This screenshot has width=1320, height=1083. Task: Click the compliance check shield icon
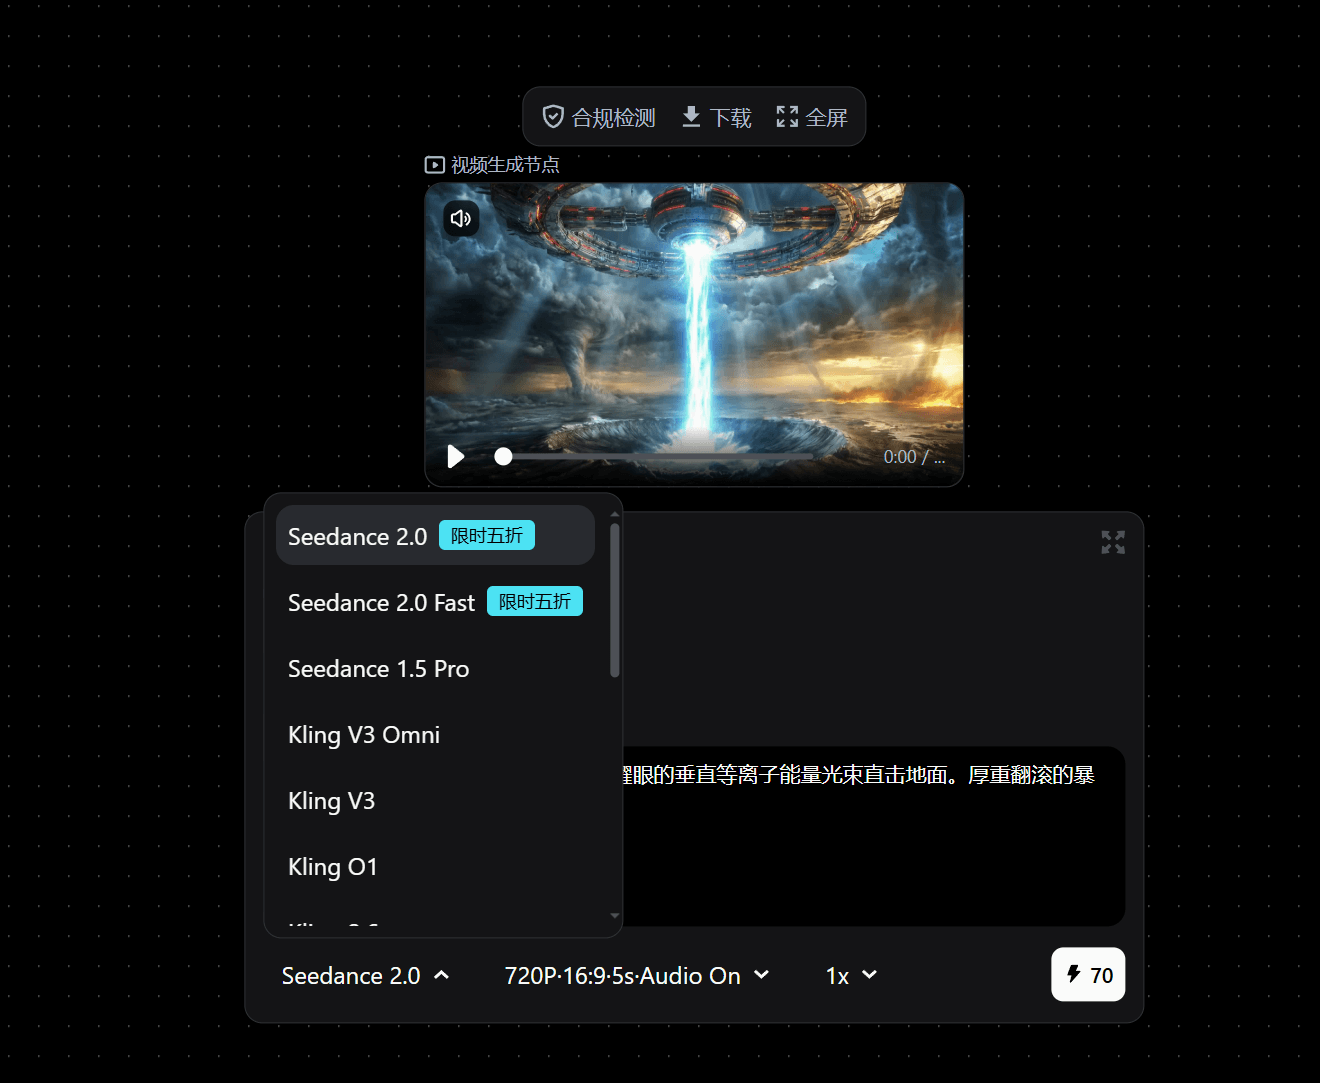553,117
